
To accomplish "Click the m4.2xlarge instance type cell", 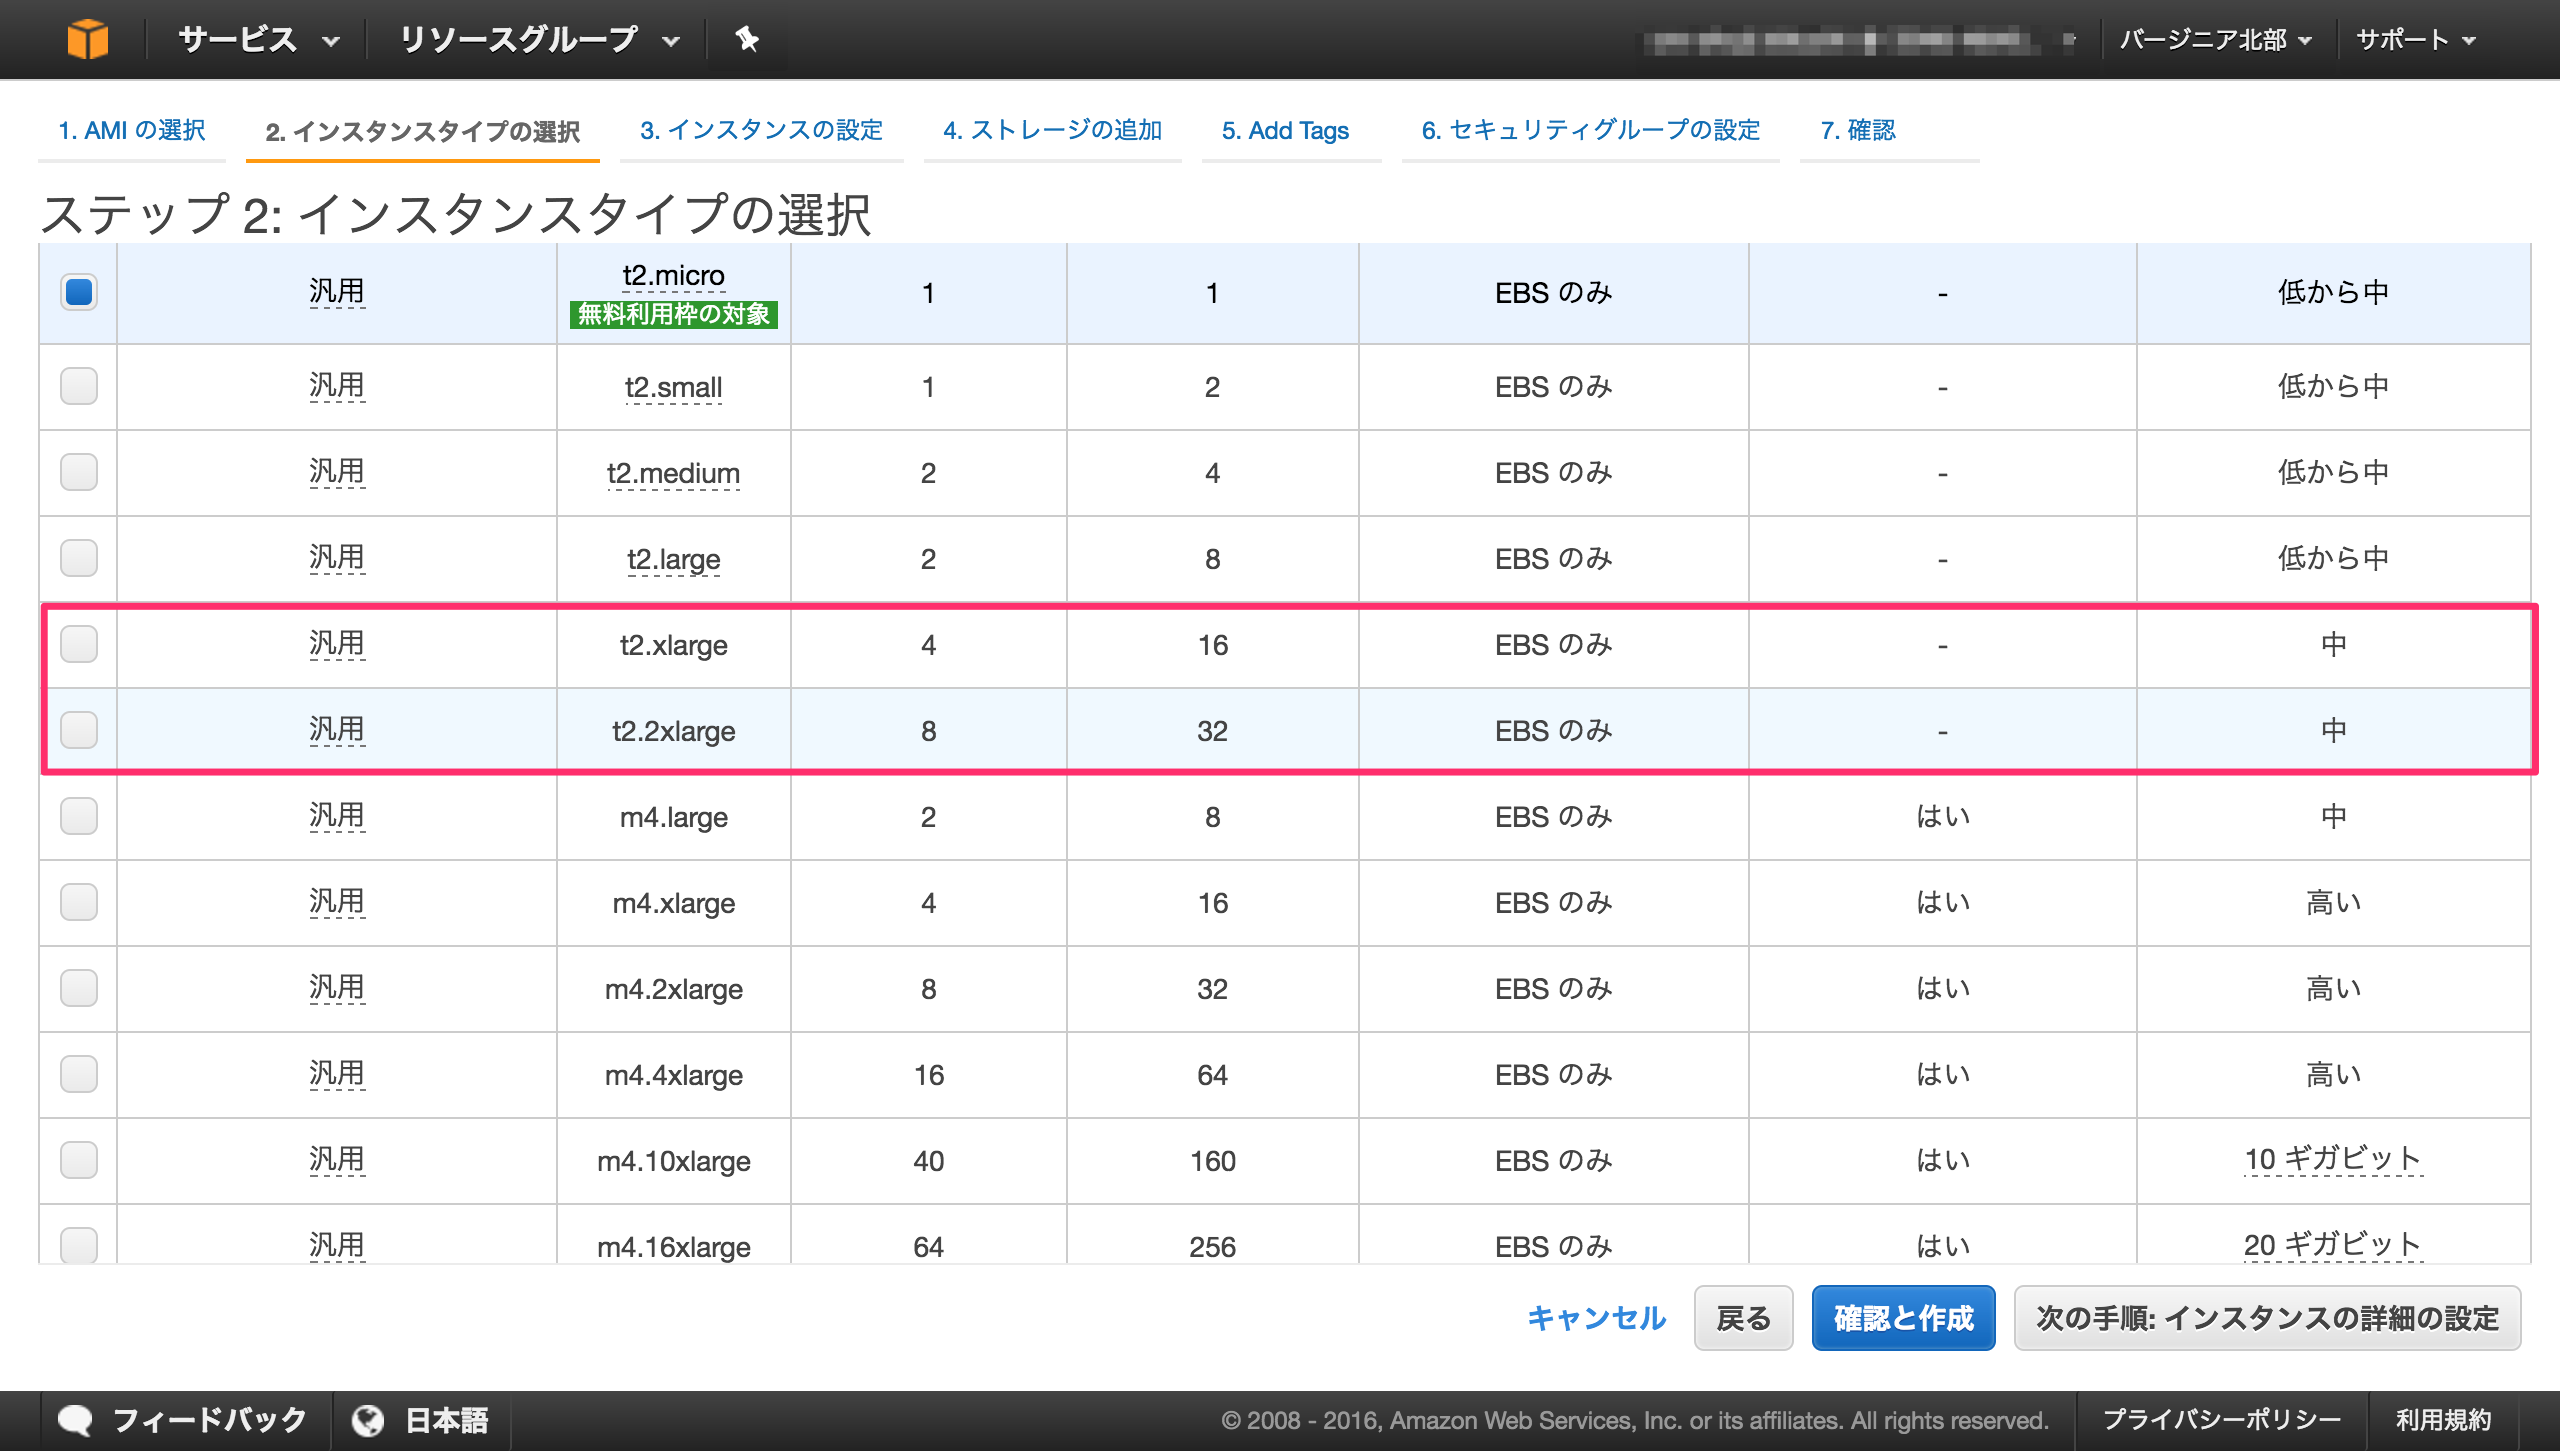I will click(x=673, y=989).
